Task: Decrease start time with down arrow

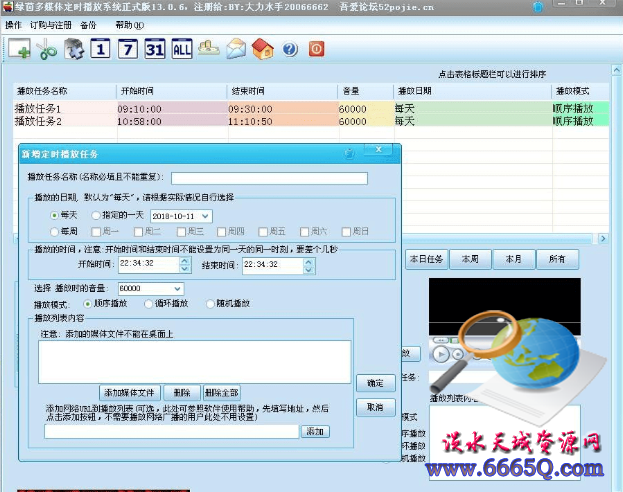Action: tap(184, 269)
